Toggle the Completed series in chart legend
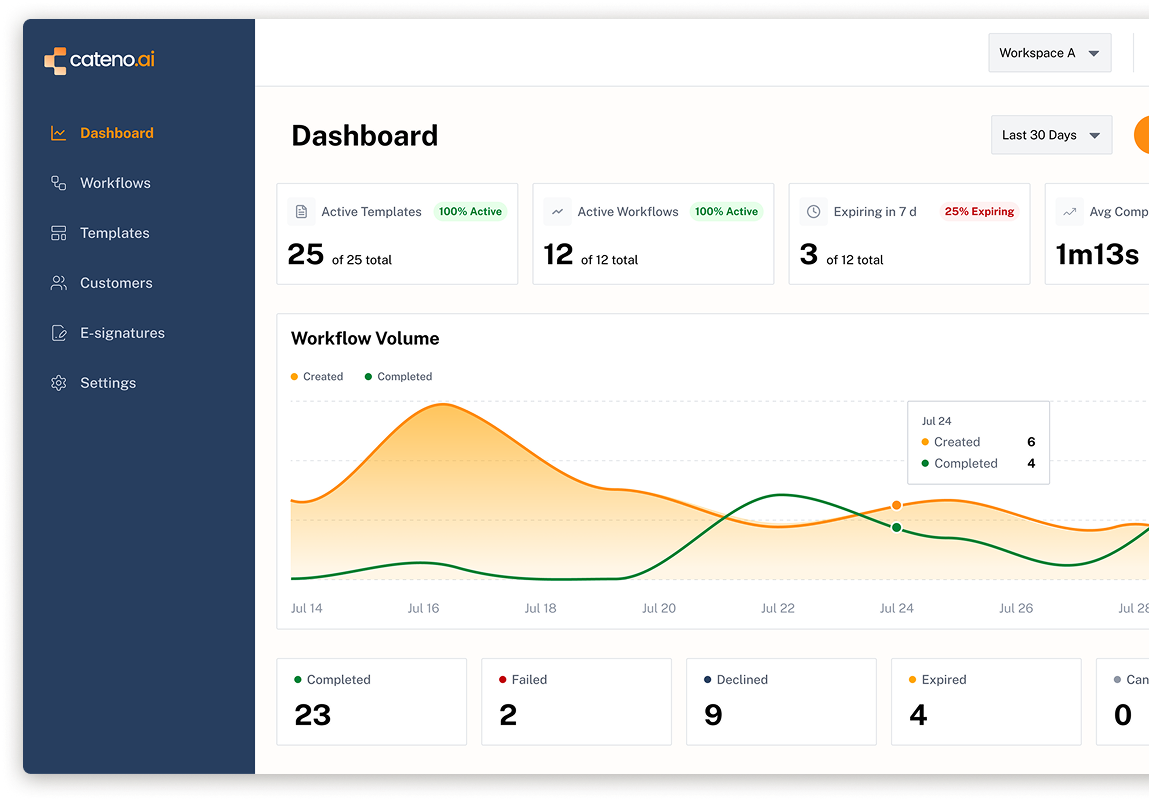The height and width of the screenshot is (801, 1149). 399,377
